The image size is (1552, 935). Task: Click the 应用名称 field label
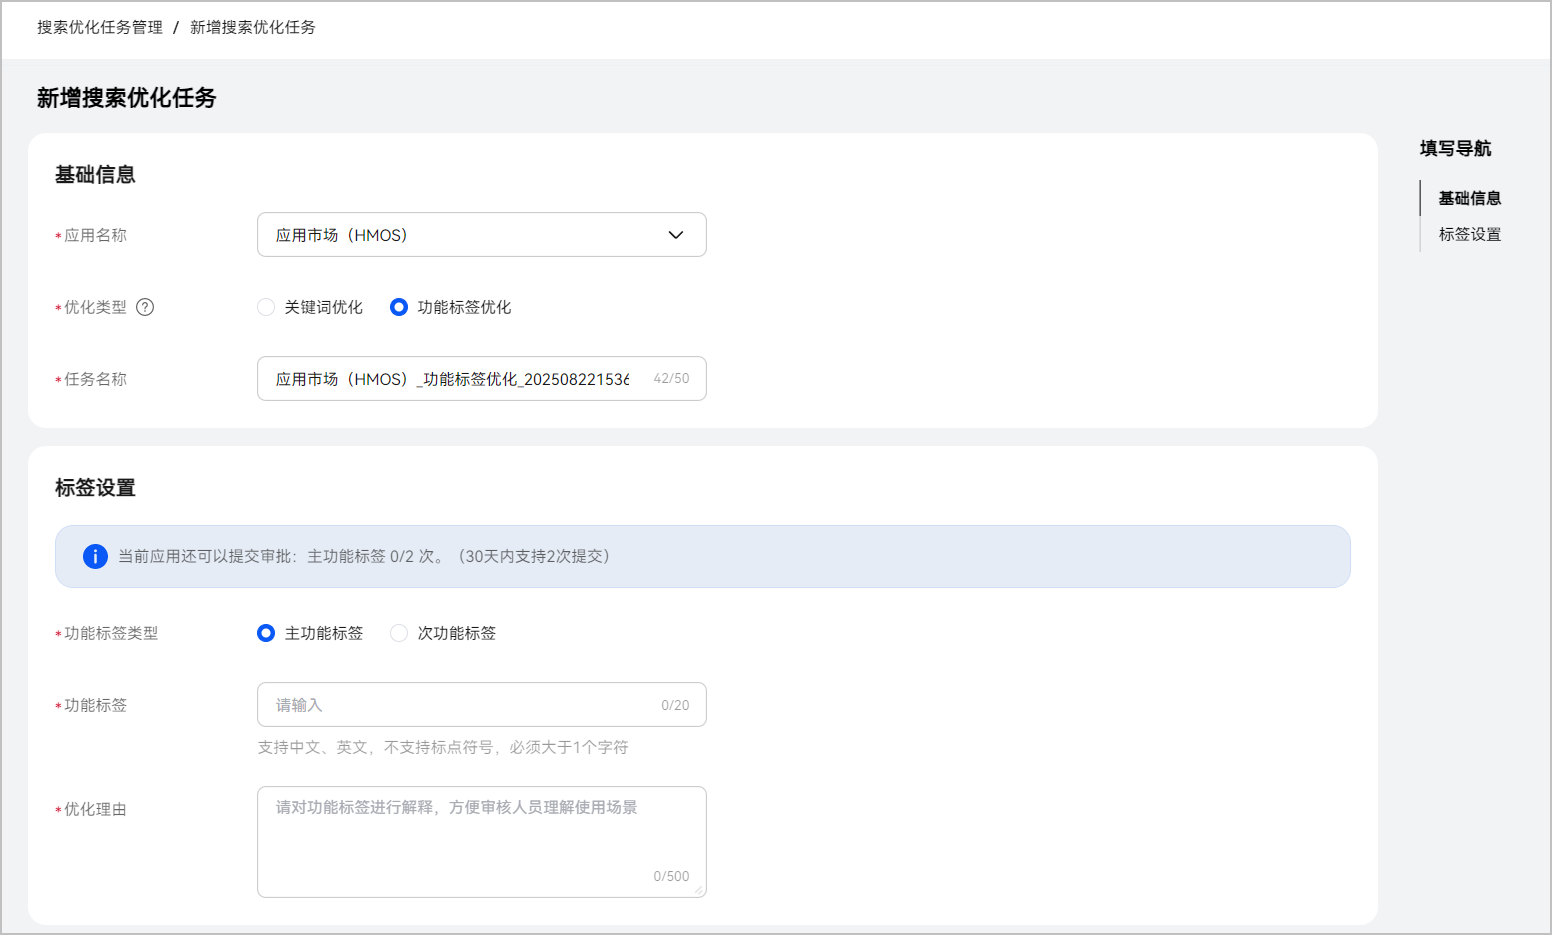(x=95, y=235)
